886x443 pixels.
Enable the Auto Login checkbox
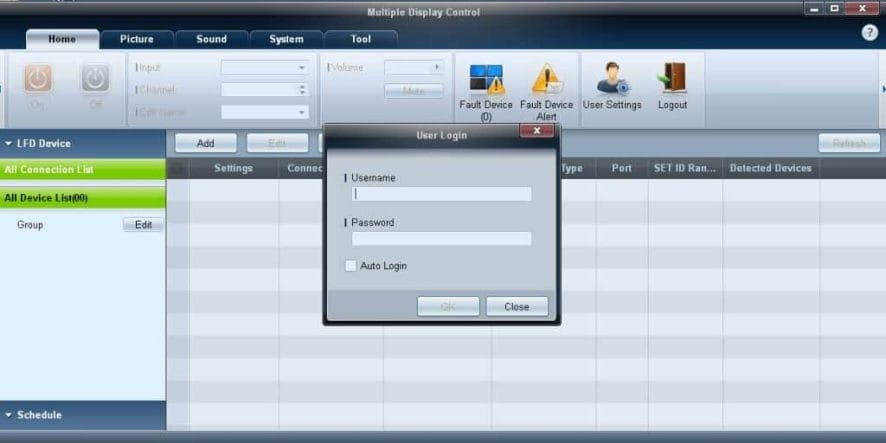(x=351, y=266)
